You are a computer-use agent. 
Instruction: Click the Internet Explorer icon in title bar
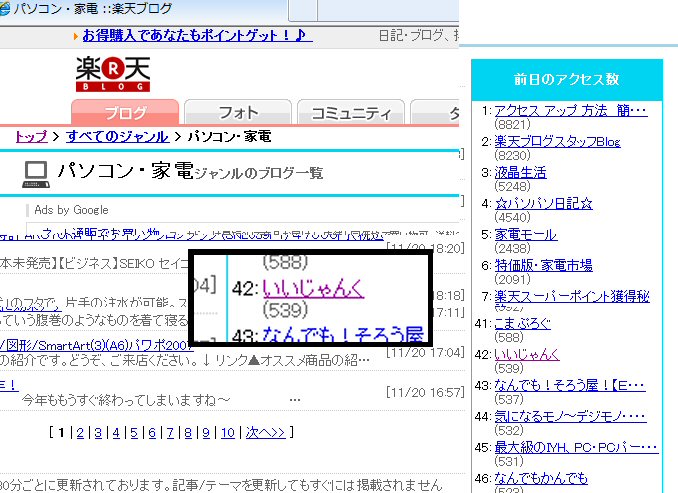[5, 9]
